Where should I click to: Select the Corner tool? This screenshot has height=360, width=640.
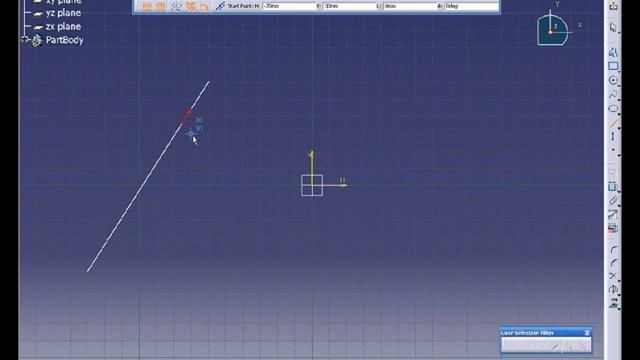click(613, 250)
